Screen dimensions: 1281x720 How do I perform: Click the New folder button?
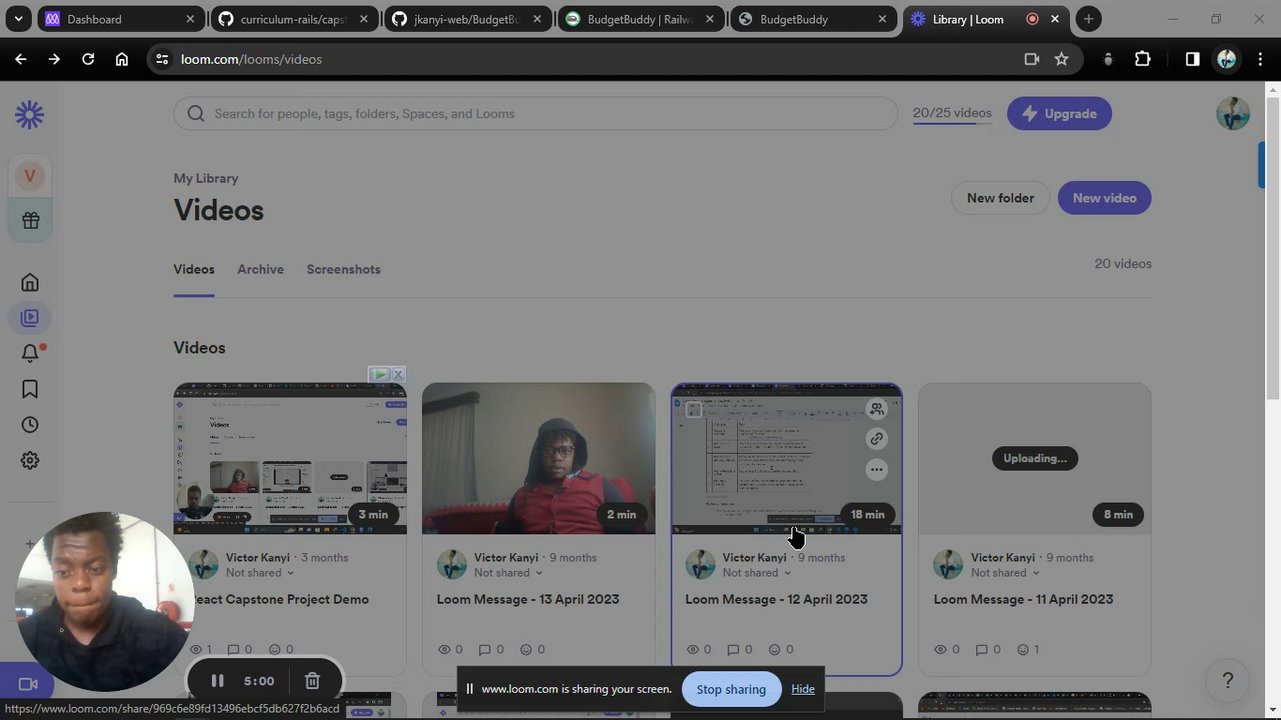(x=1000, y=198)
